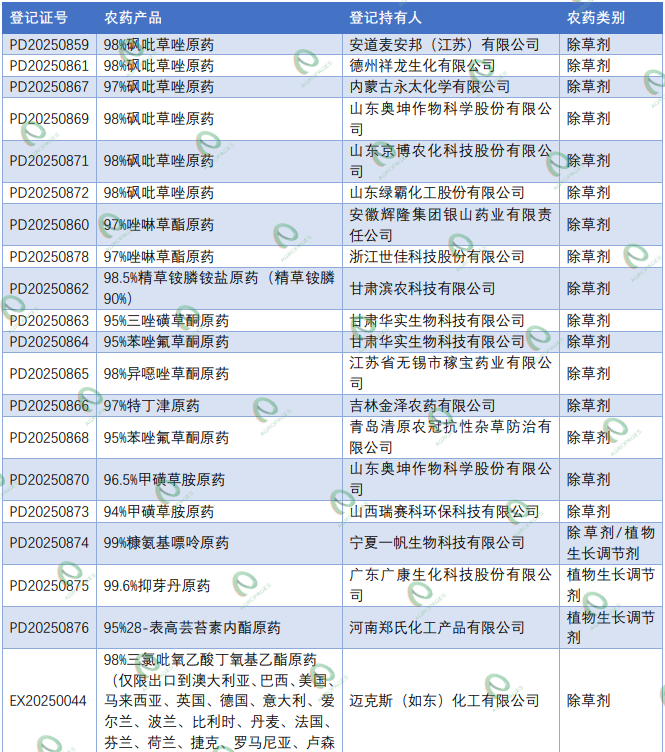Viewport: 665px width, 752px height.
Task: Click 97%砜吡草唑原药 in PD20250867 row
Action: point(159,87)
